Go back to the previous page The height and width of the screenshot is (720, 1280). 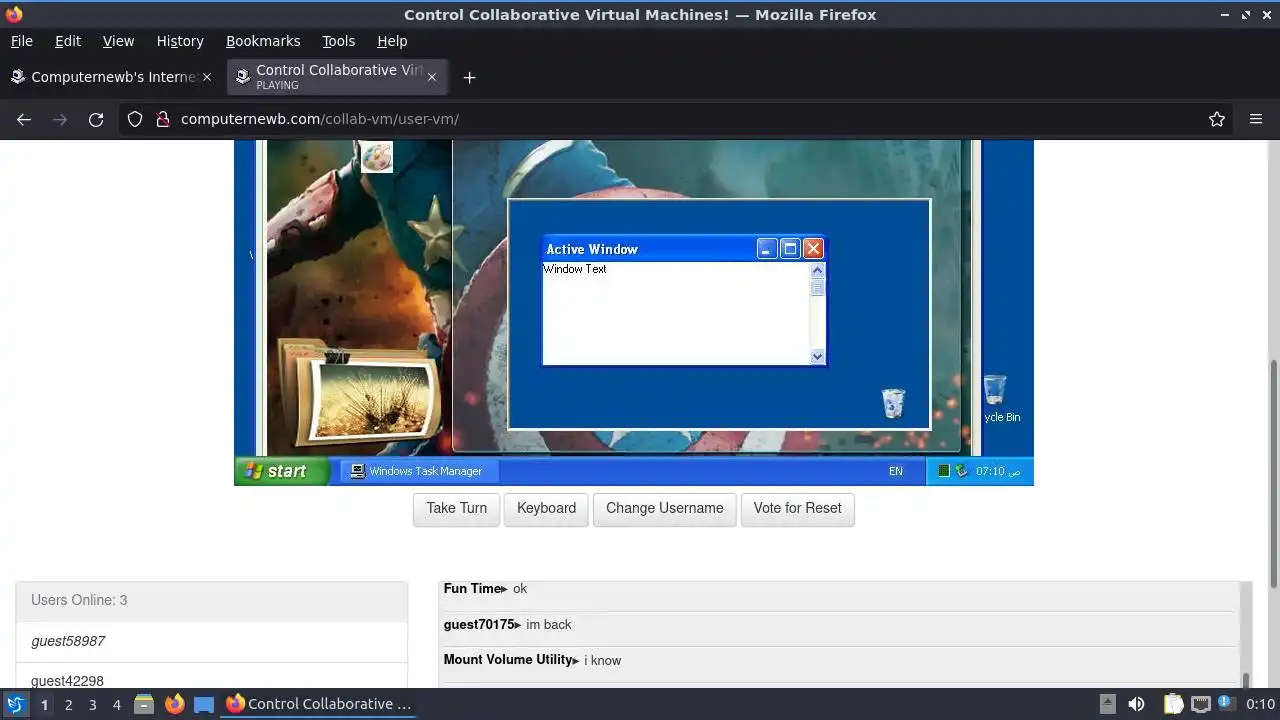pos(24,119)
